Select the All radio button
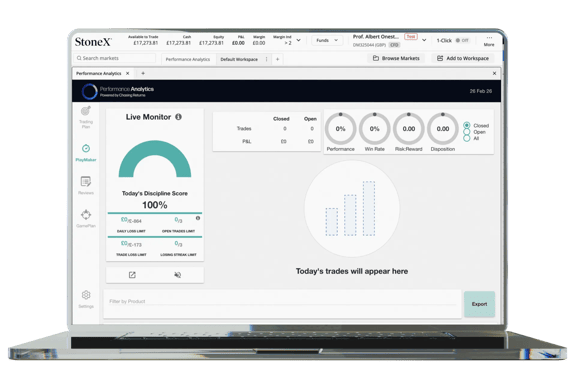 click(x=467, y=138)
